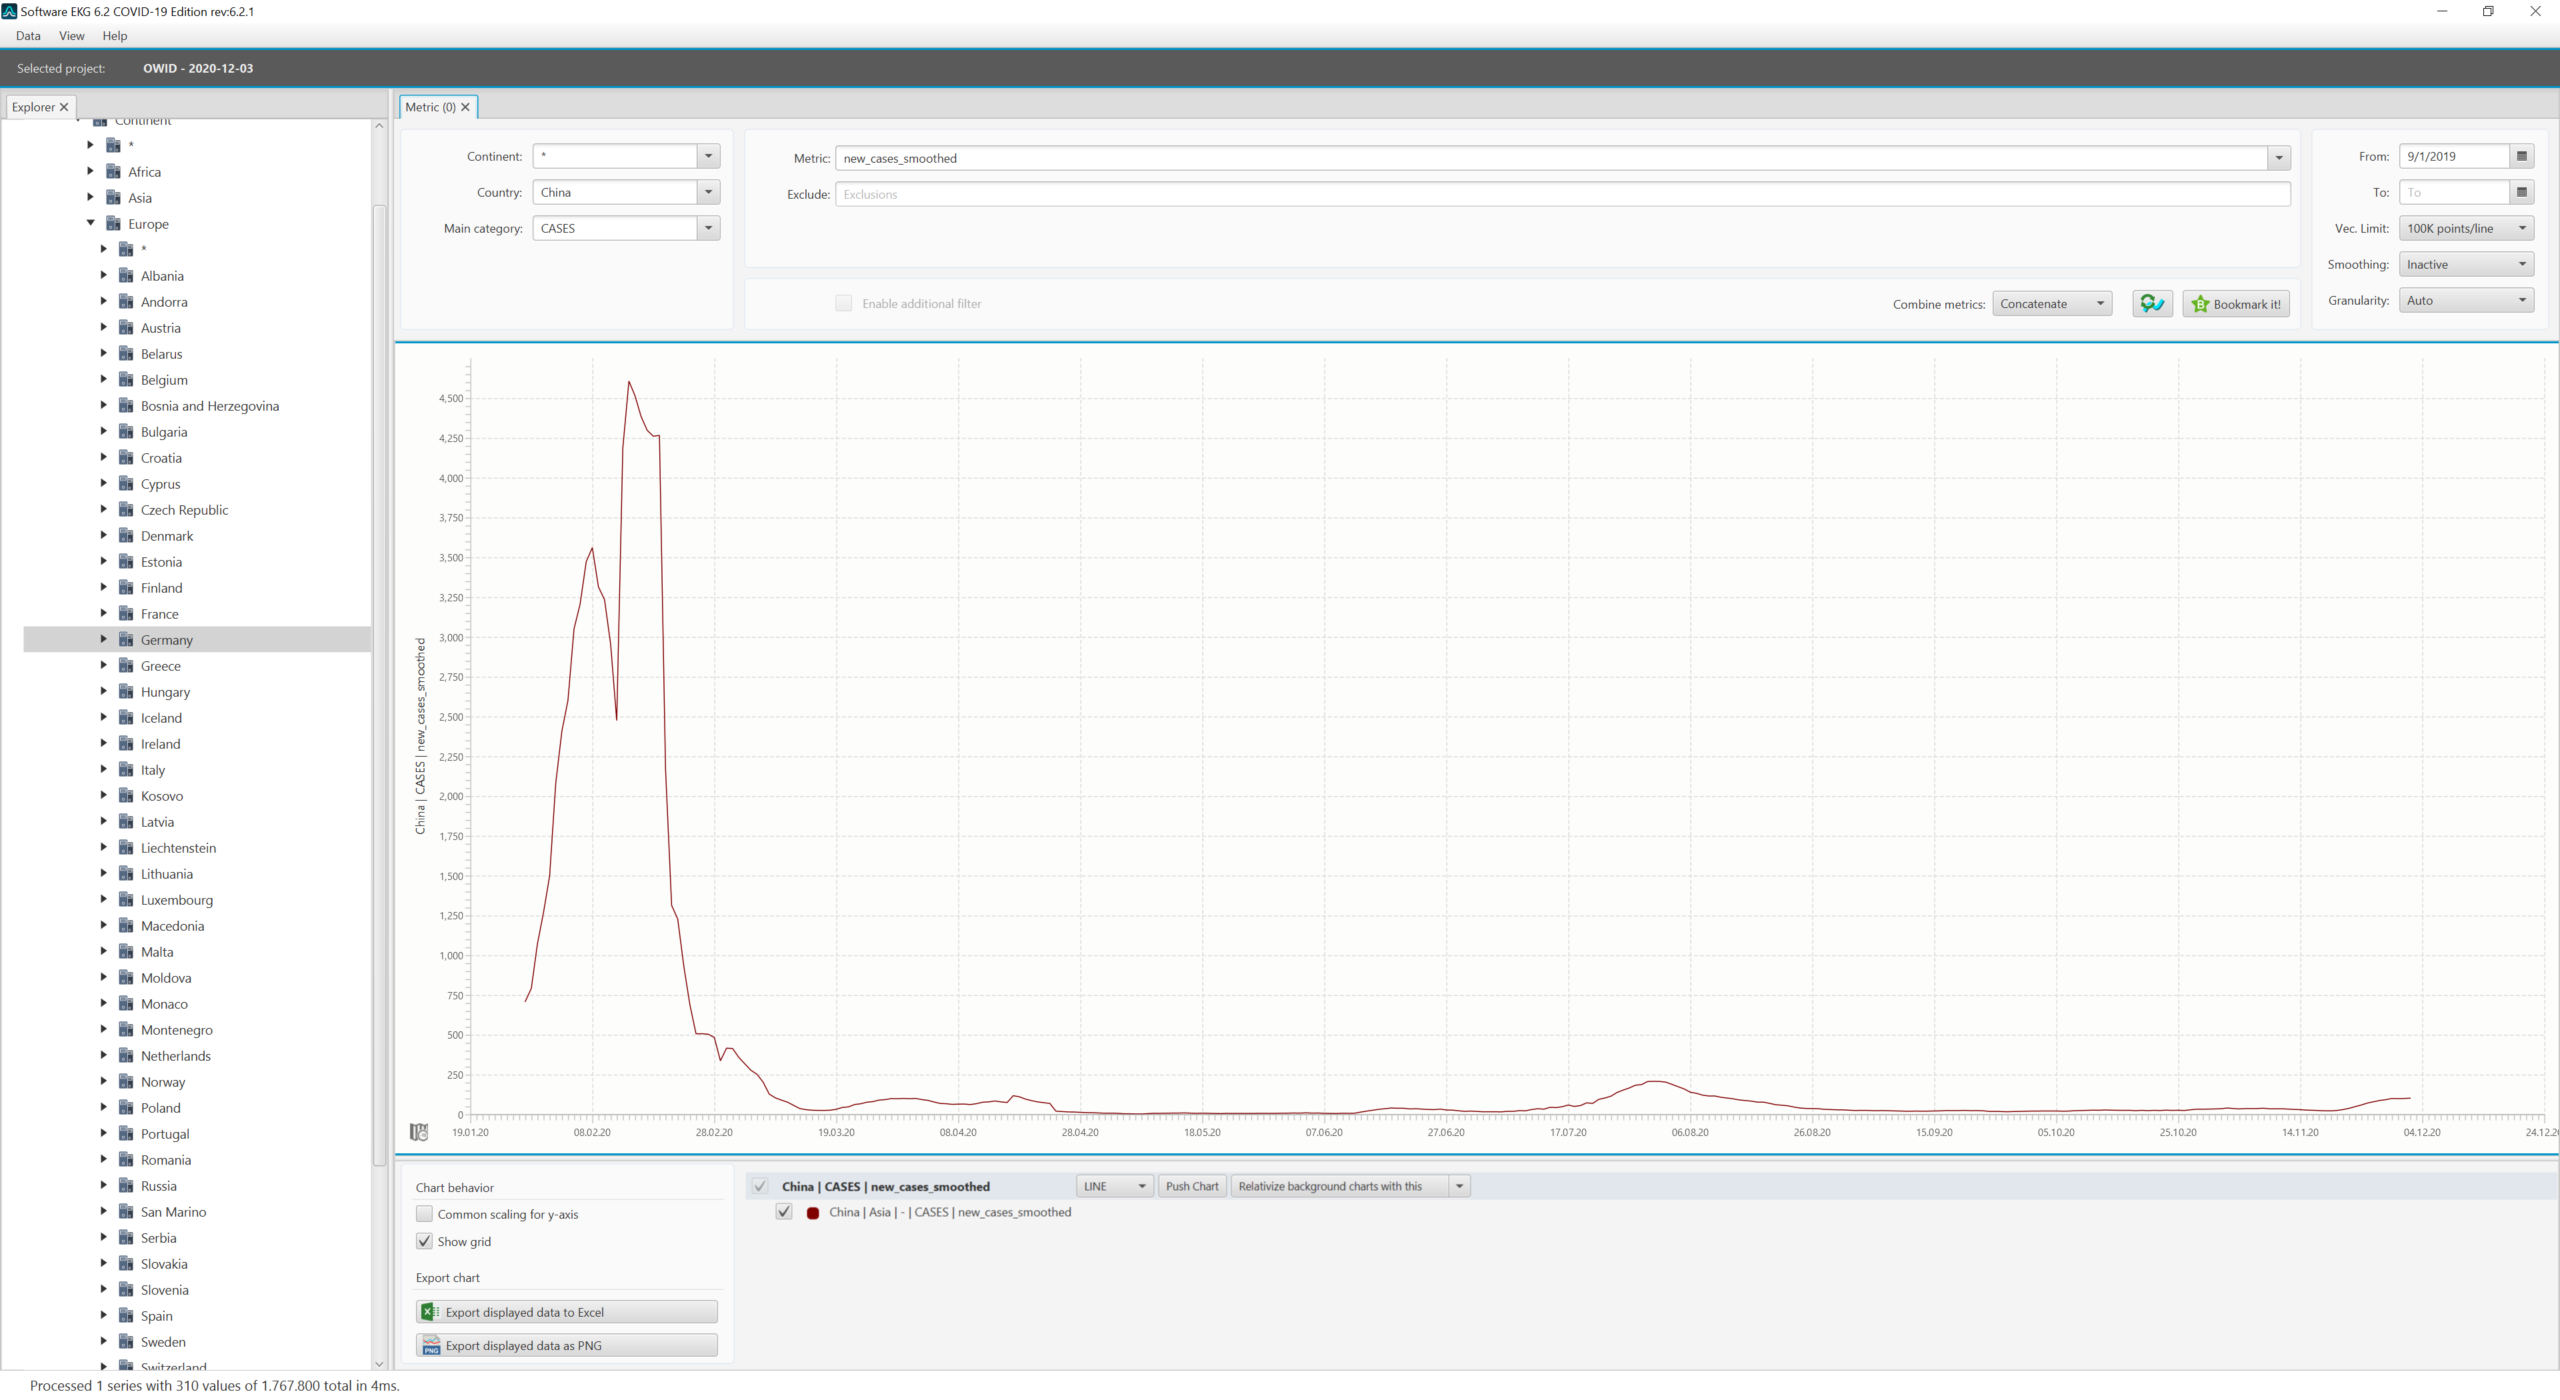Open the From date calendar picker
2560x1400 pixels.
[x=2521, y=156]
